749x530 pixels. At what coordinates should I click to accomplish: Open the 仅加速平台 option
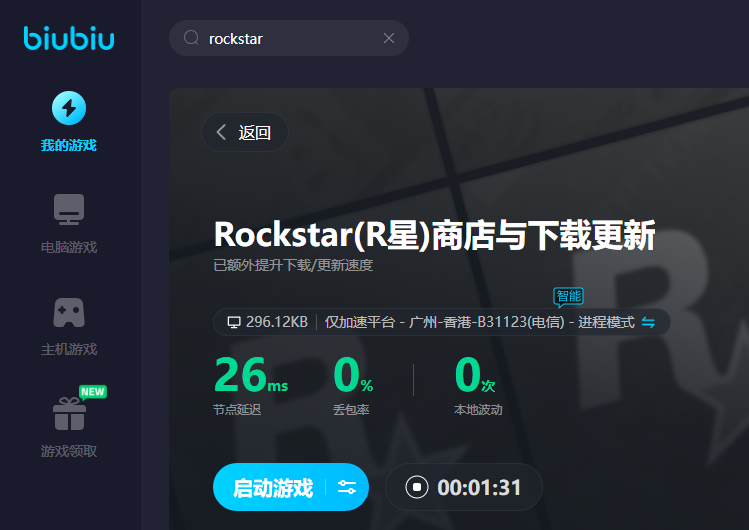pos(359,322)
